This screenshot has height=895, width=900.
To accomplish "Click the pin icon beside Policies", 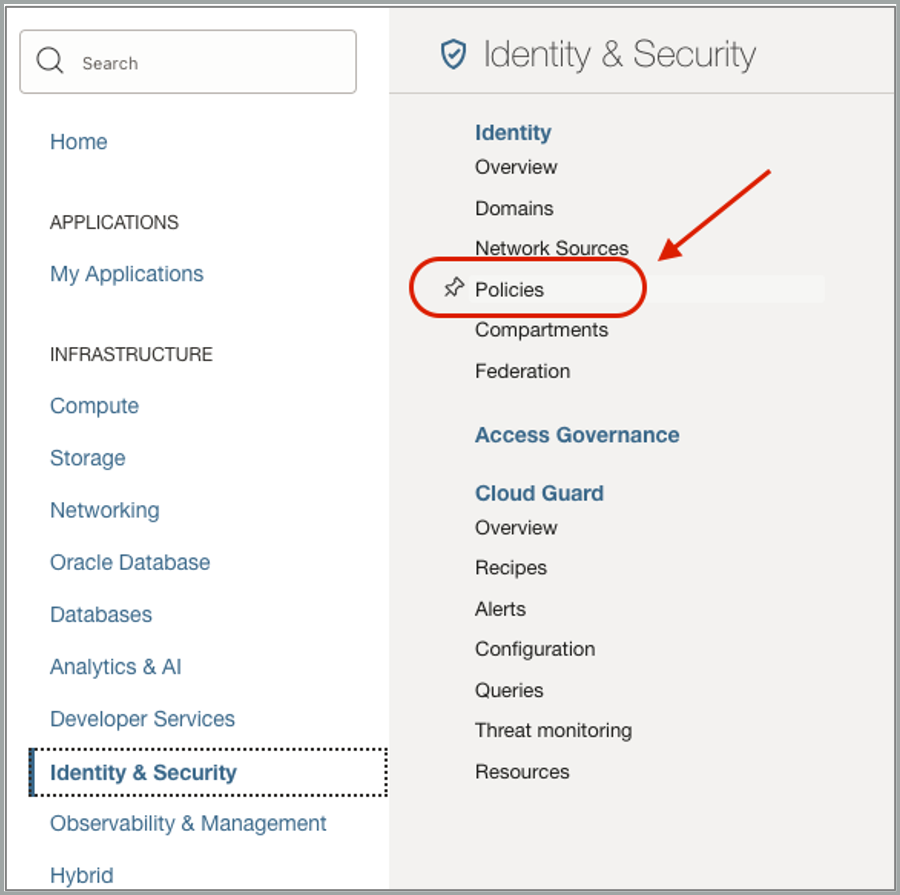I will 454,289.
